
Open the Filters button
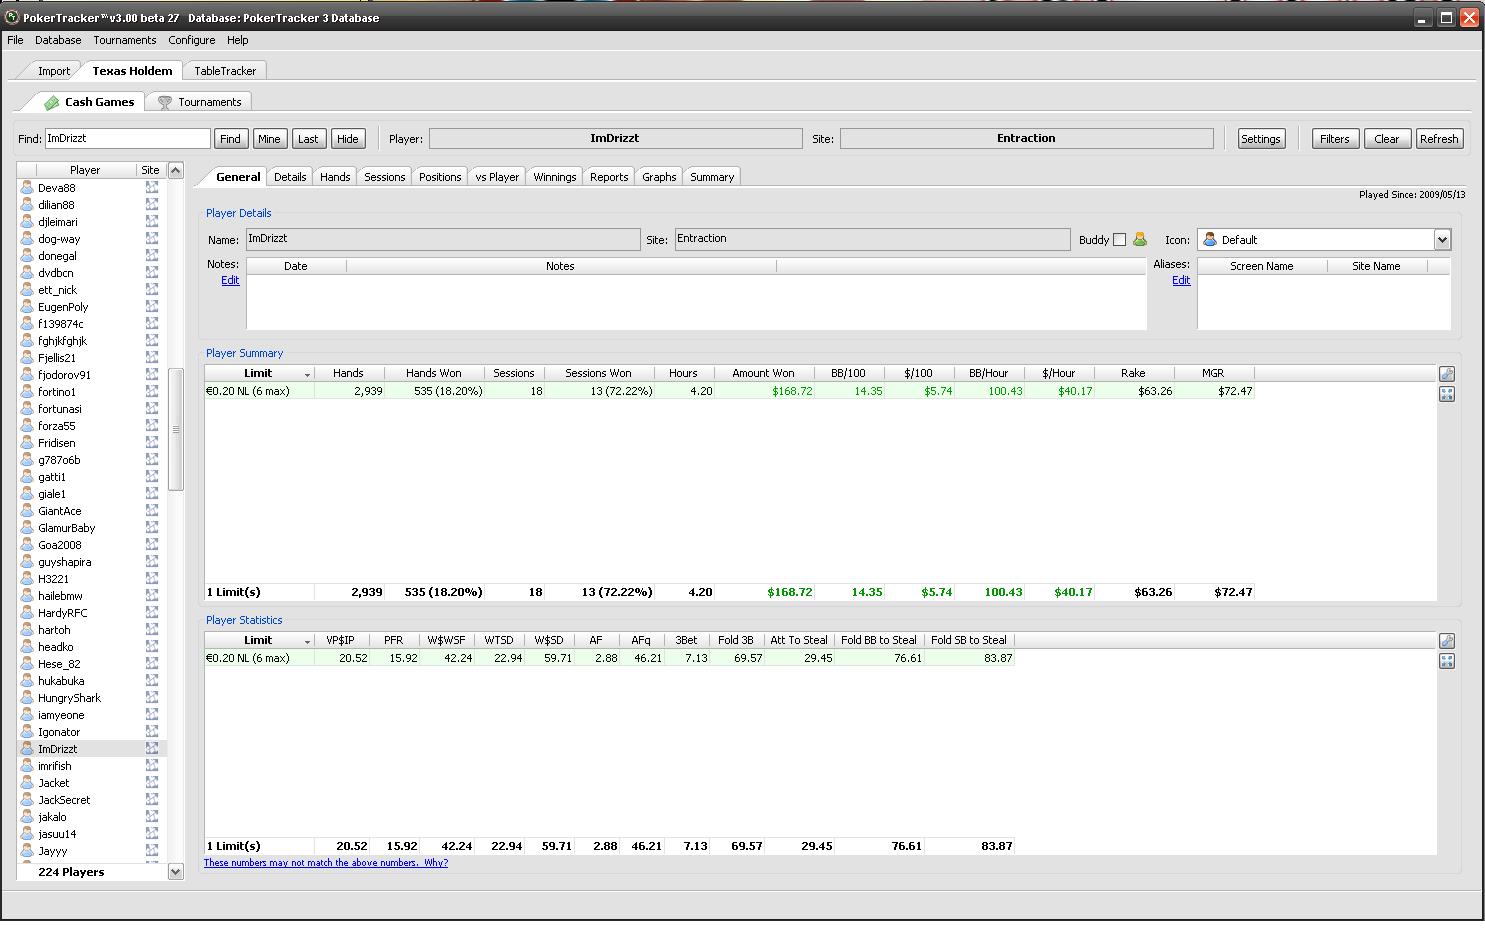[x=1335, y=139]
